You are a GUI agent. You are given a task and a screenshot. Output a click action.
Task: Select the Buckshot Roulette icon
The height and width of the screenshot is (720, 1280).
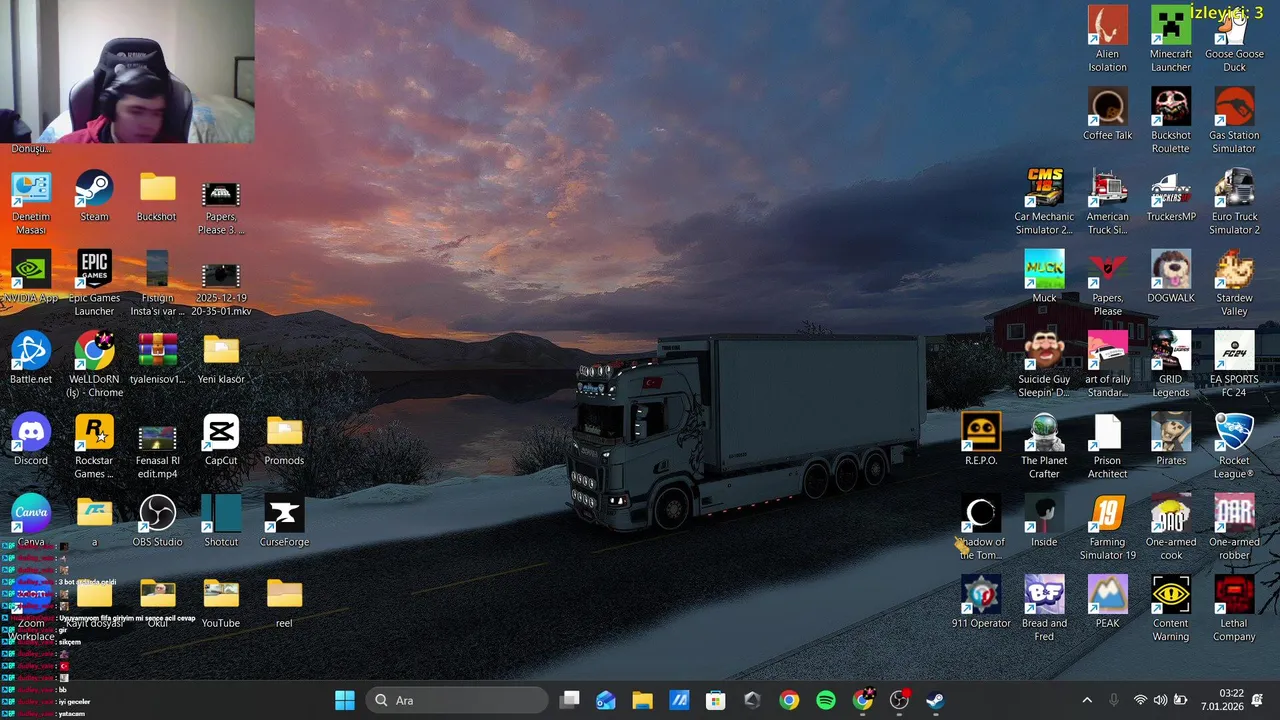tap(1171, 121)
